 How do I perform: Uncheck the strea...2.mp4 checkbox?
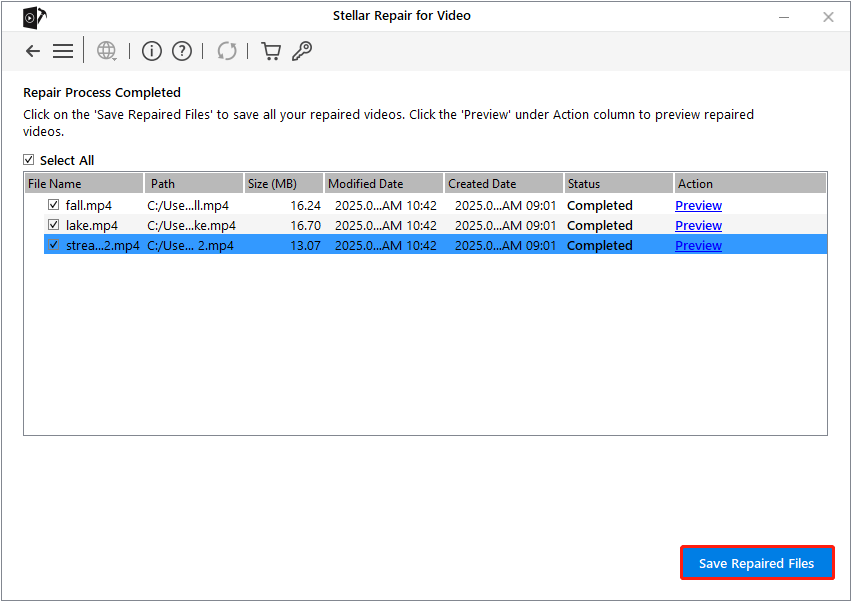click(x=53, y=244)
